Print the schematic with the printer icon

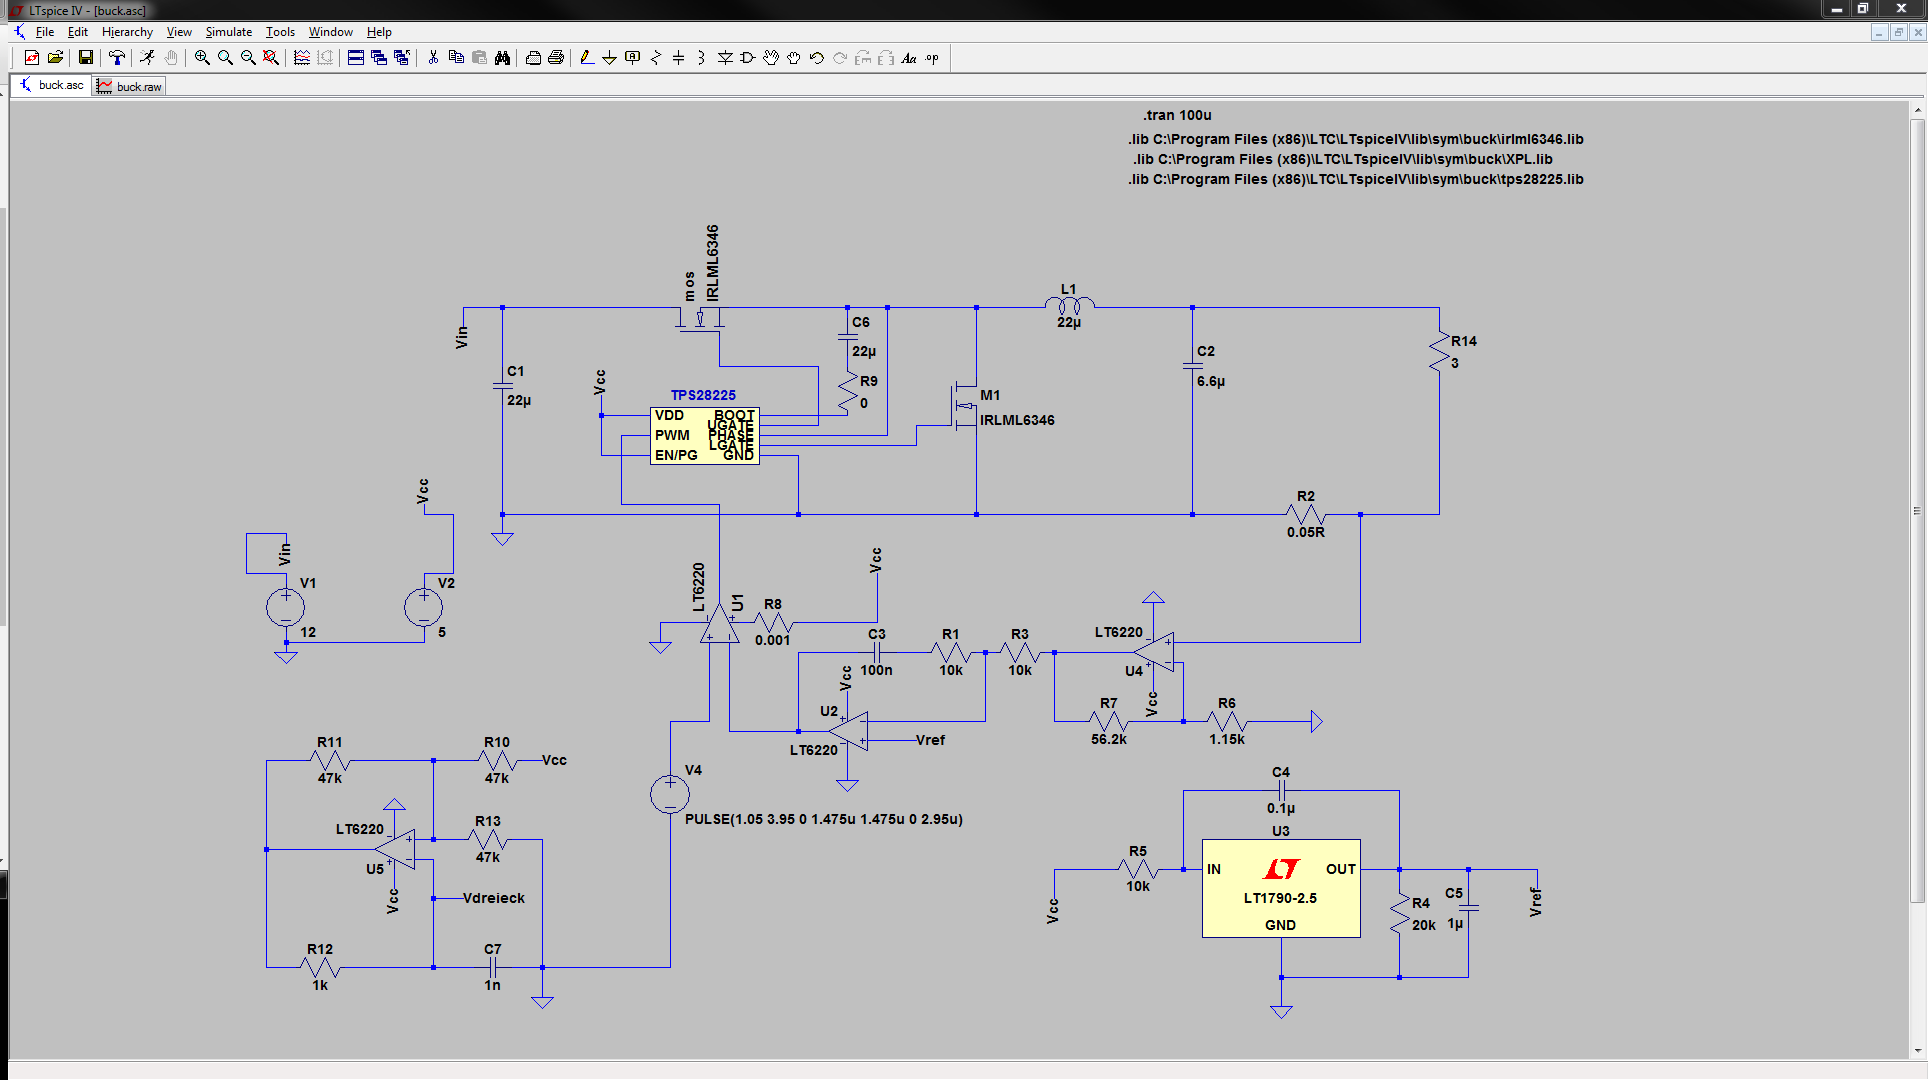click(556, 58)
